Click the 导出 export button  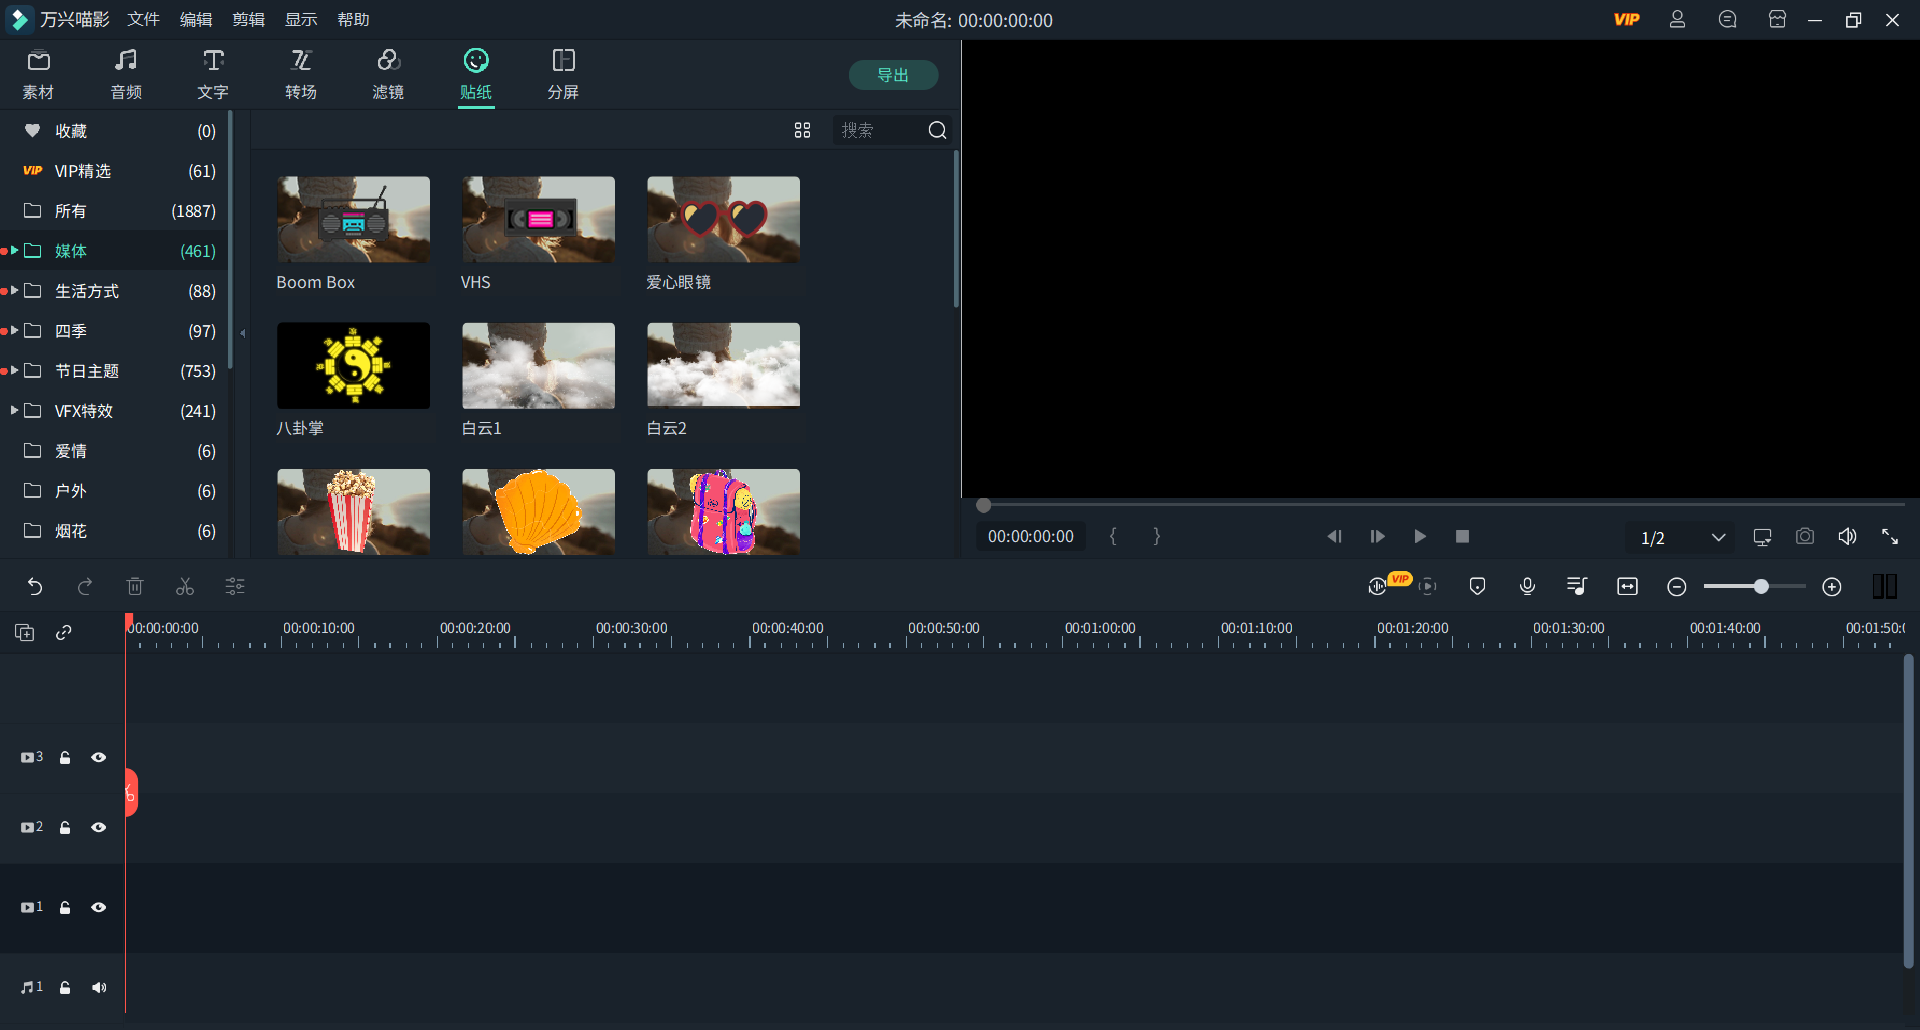893,75
